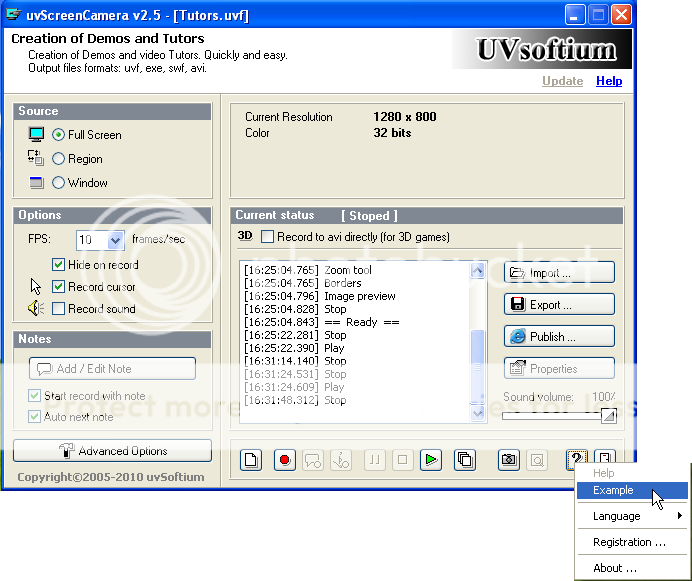The width and height of the screenshot is (692, 581).
Task: Toggle the Hide on record checkbox
Action: coord(58,264)
